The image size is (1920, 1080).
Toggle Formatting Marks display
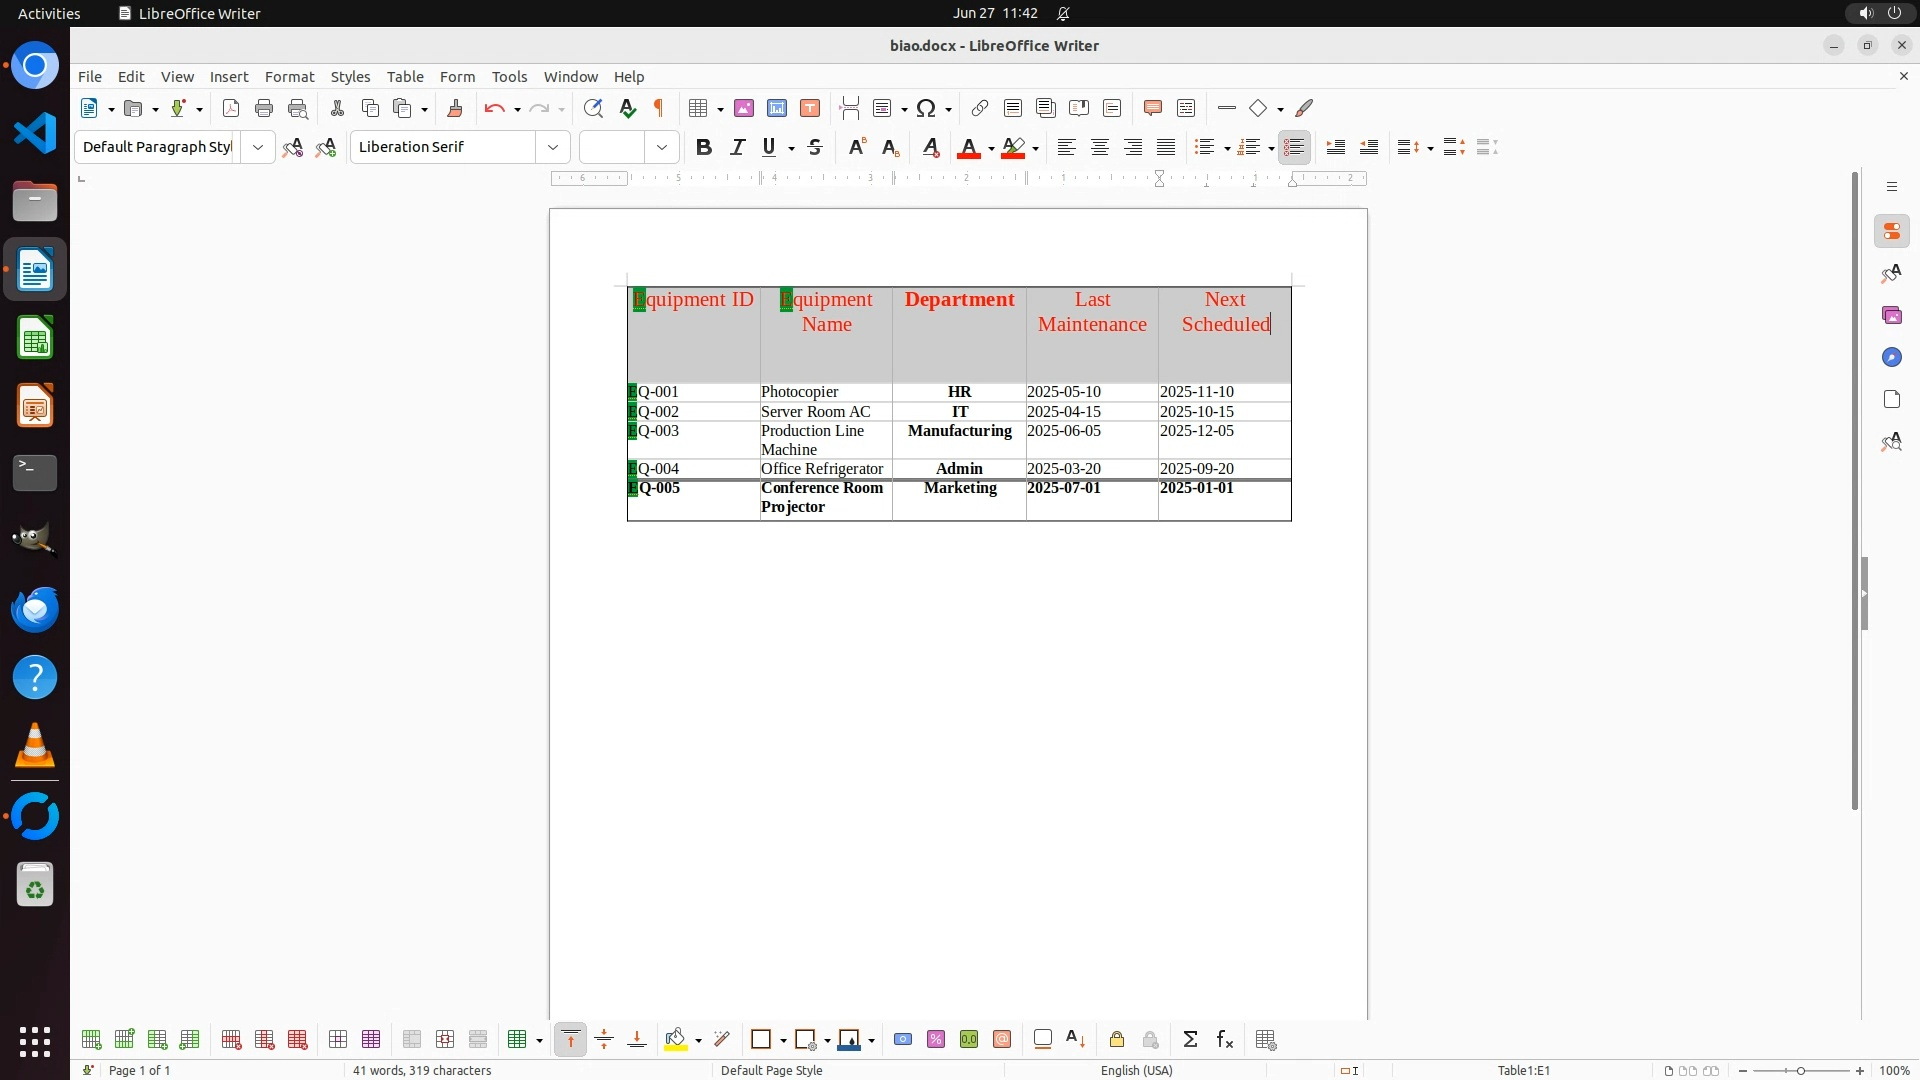(659, 109)
